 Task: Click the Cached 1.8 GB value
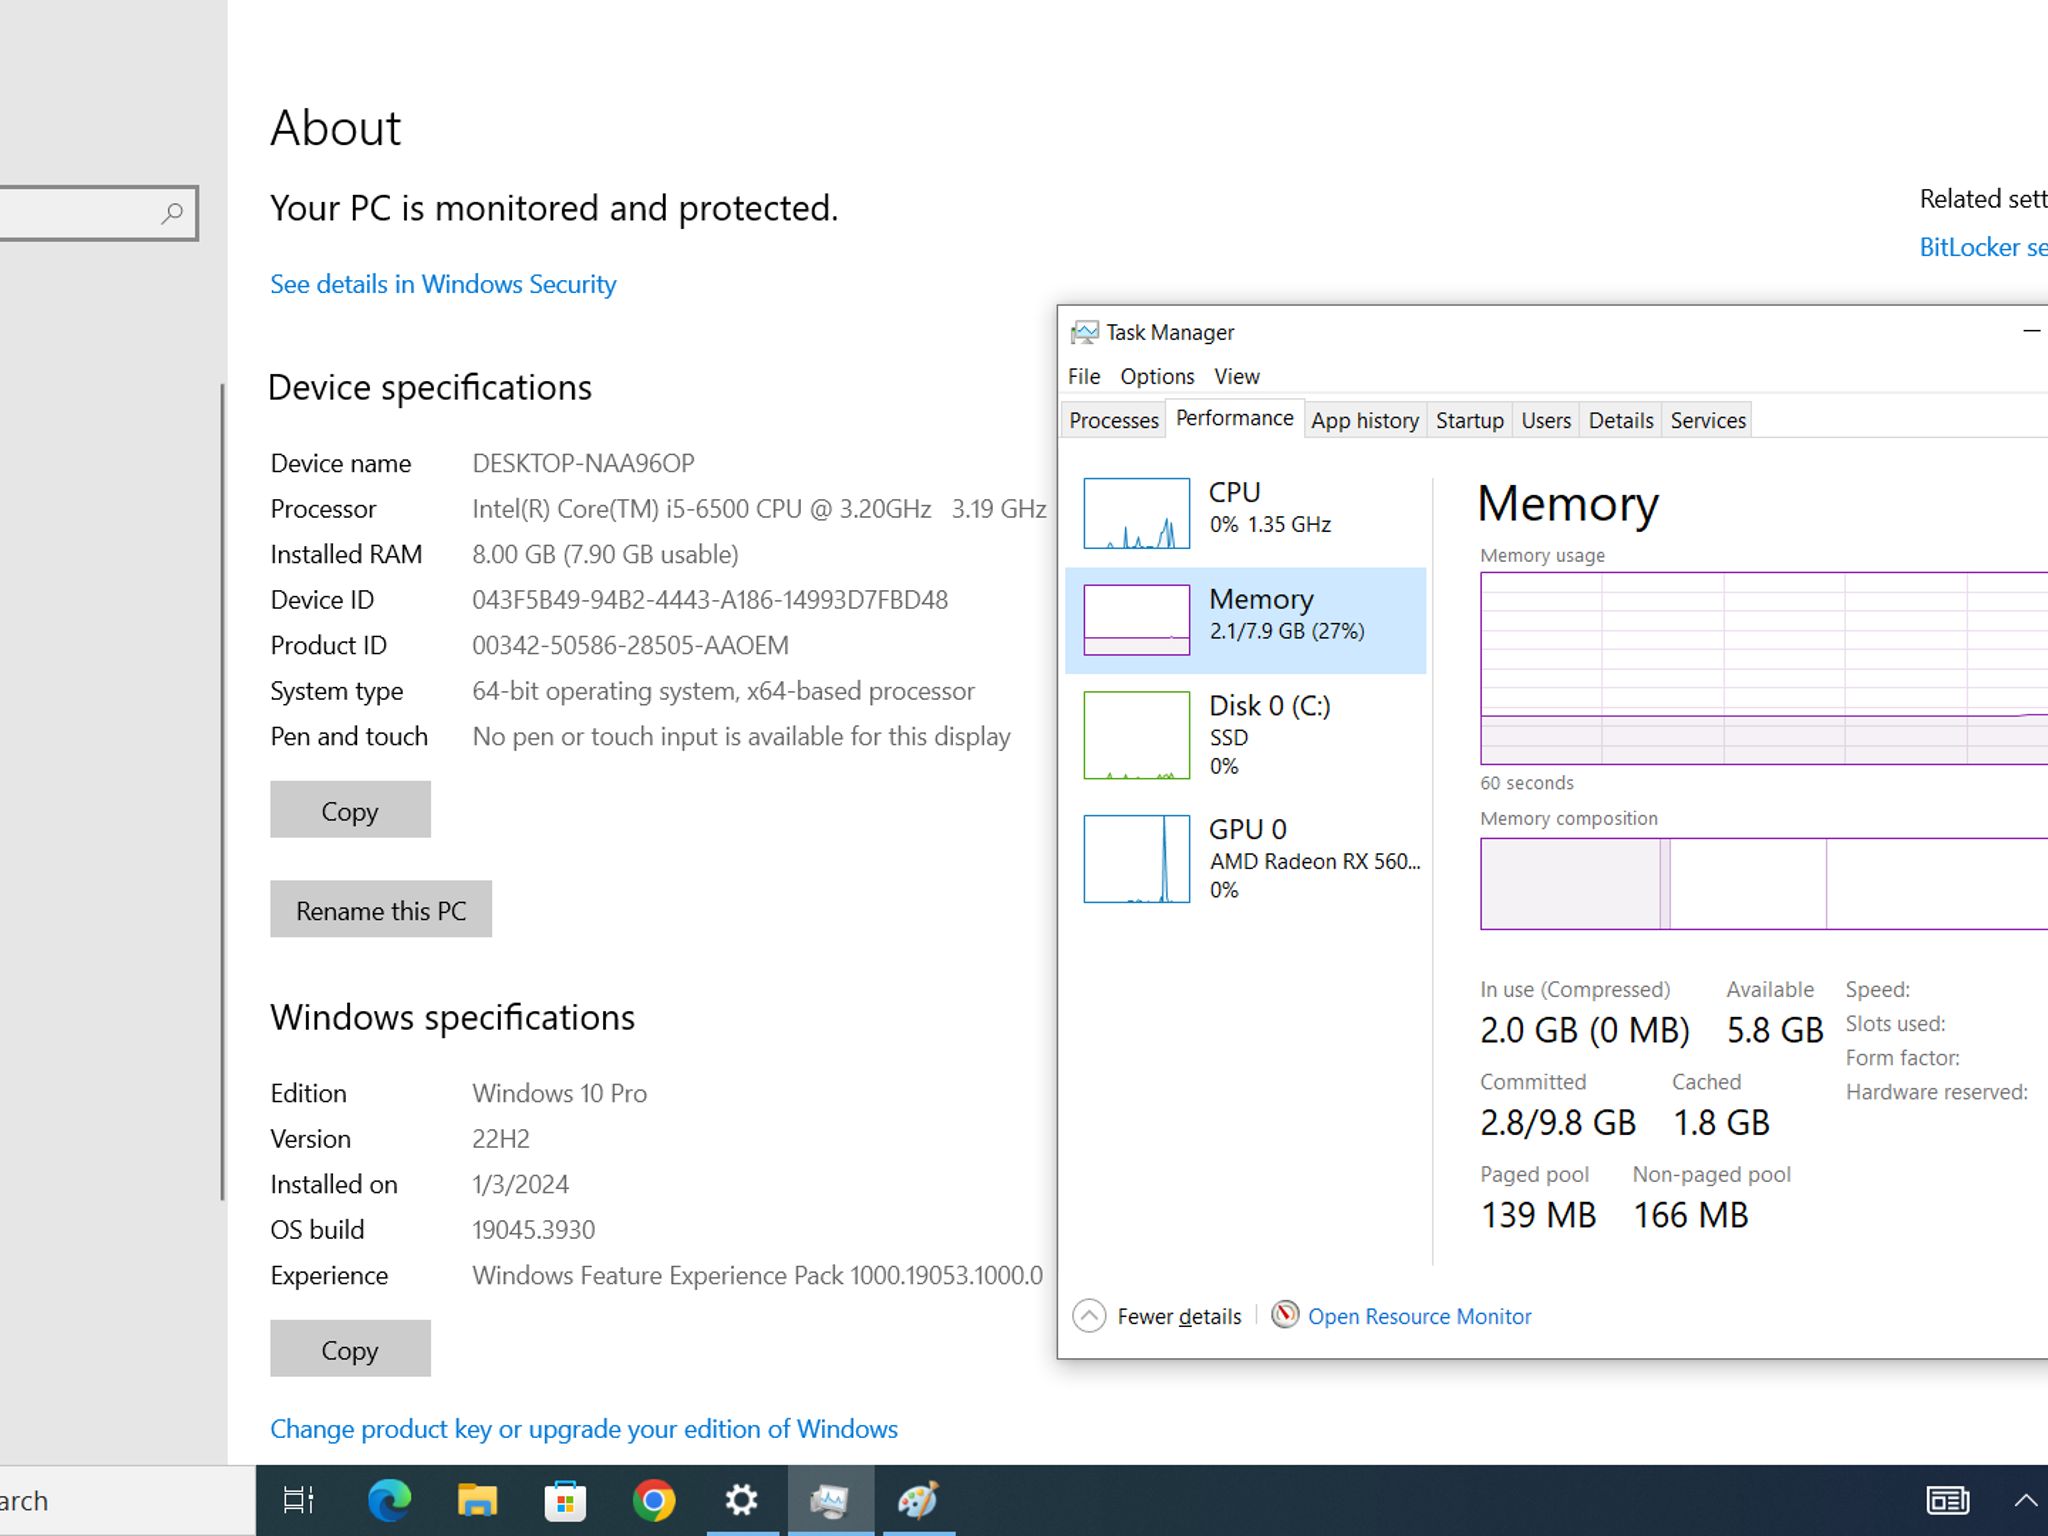[1721, 1122]
